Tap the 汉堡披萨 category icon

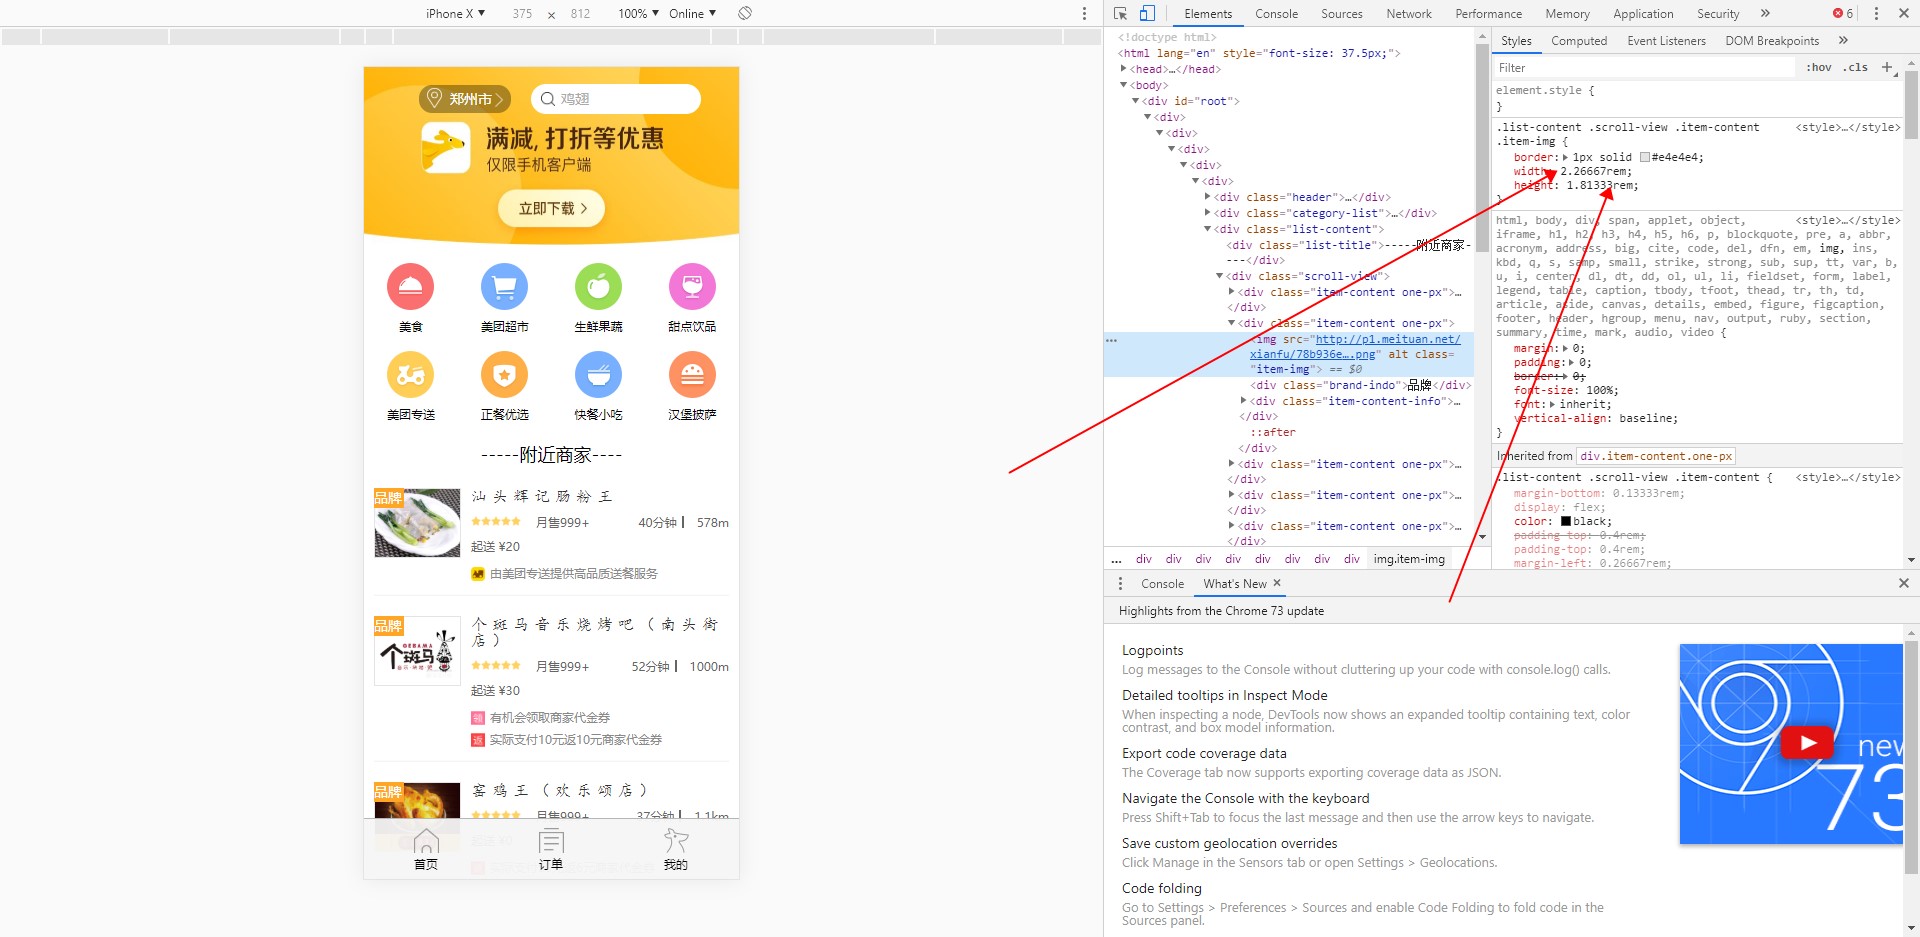coord(692,375)
